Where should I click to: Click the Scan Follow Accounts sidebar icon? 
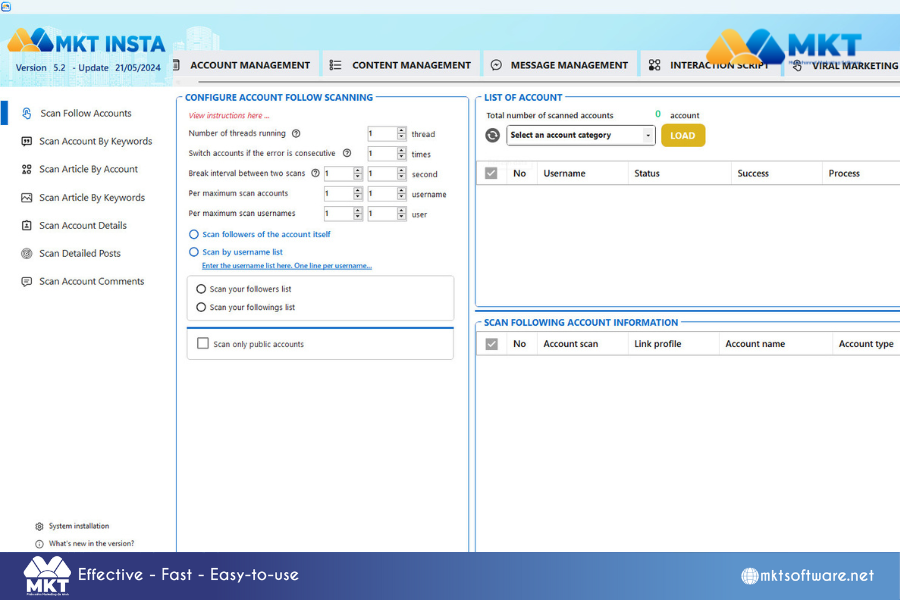[x=26, y=113]
